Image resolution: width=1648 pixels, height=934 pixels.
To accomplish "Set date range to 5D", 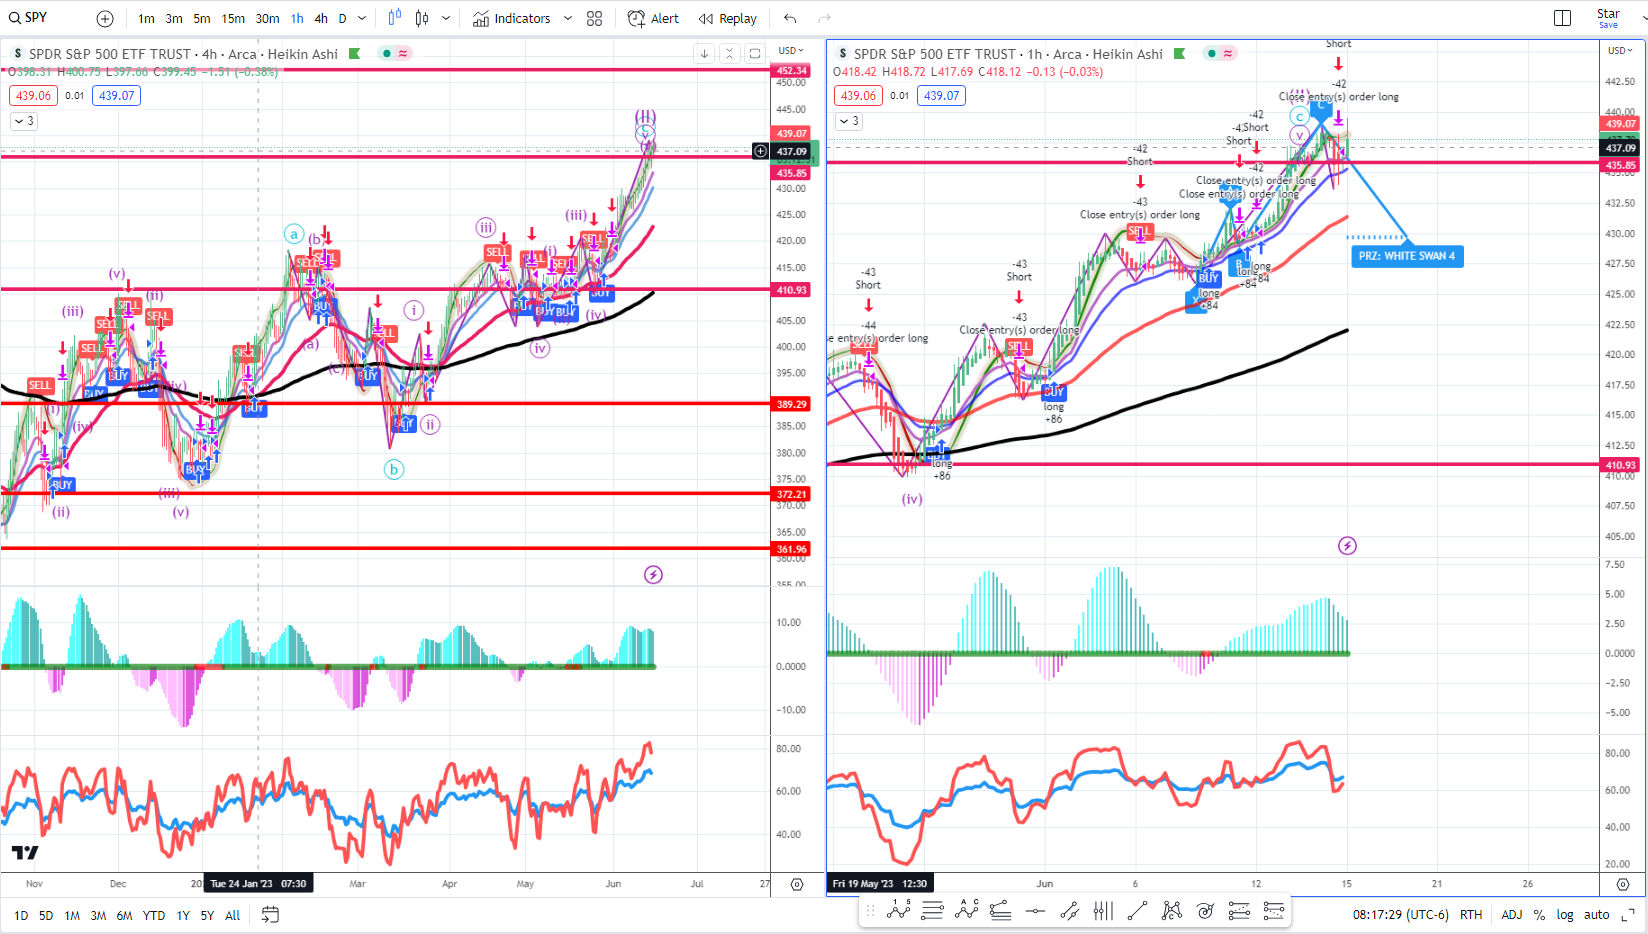I will (x=46, y=915).
